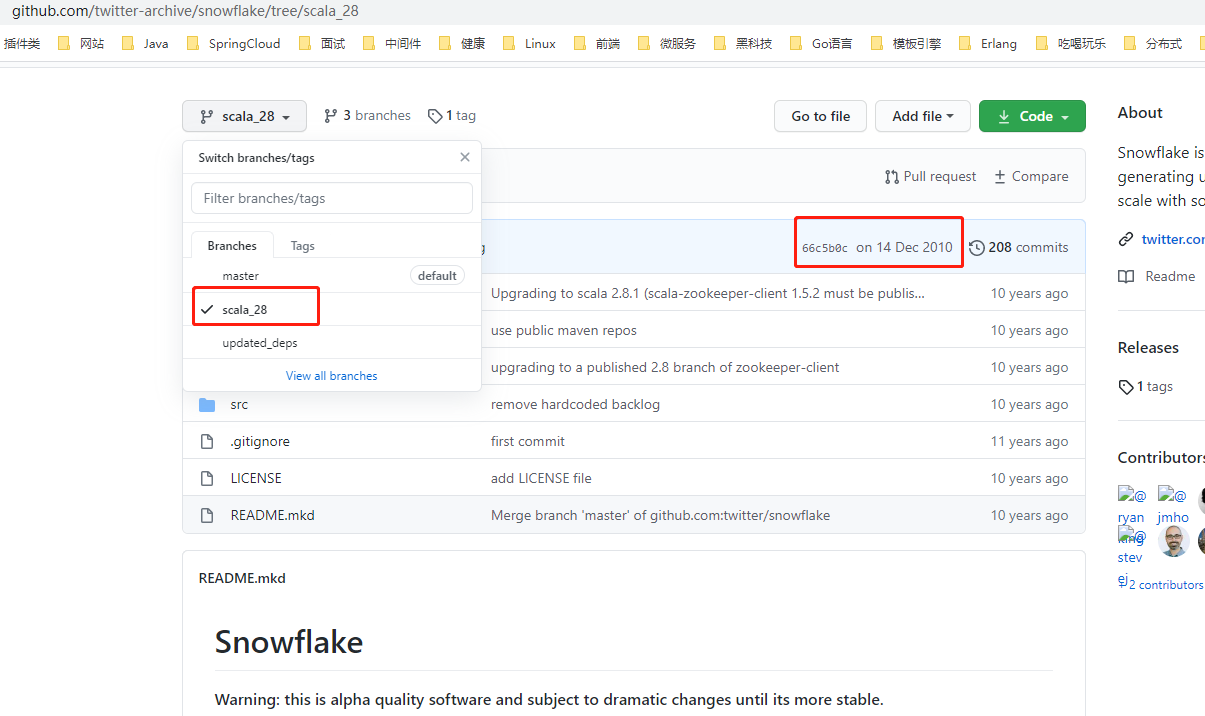Open the twitter.com link in About
Screen dimensions: 1205x716
[1173, 239]
